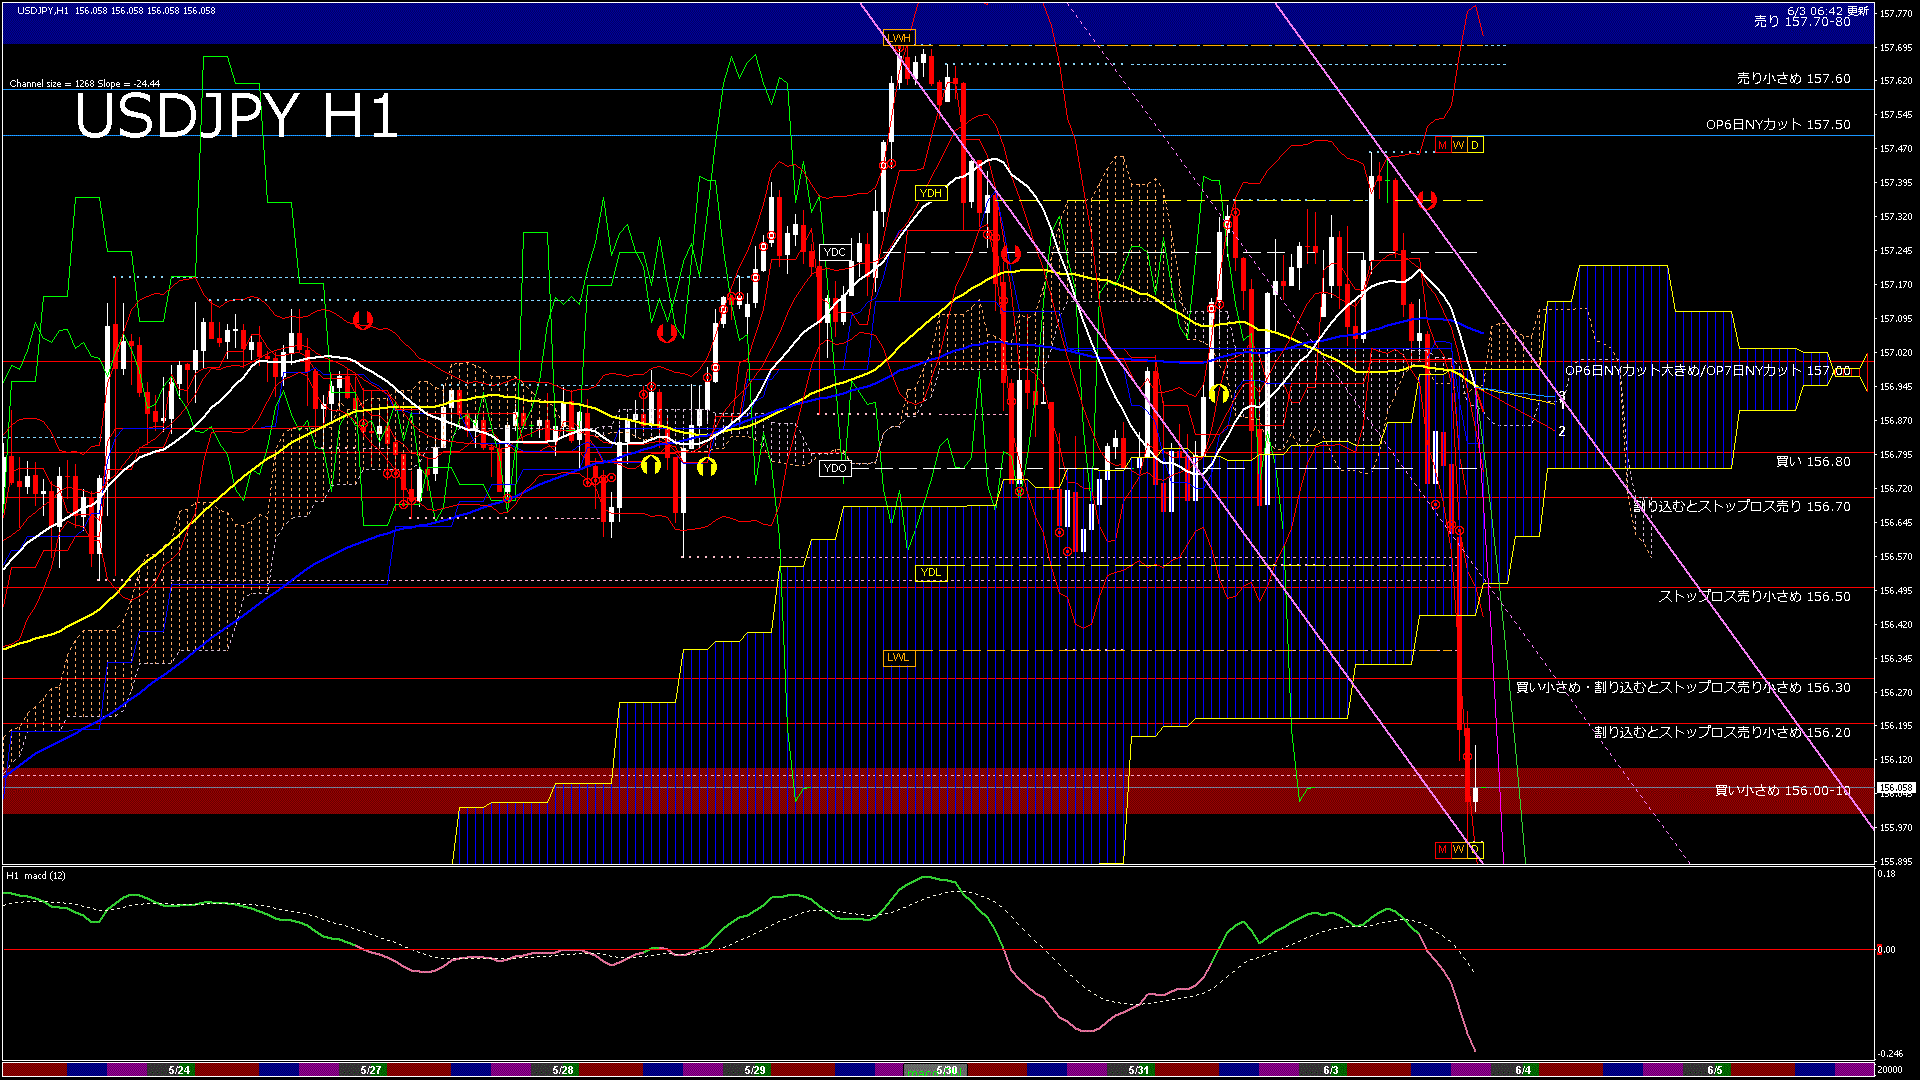
Task: Toggle the red M box above recent high
Action: click(1442, 145)
